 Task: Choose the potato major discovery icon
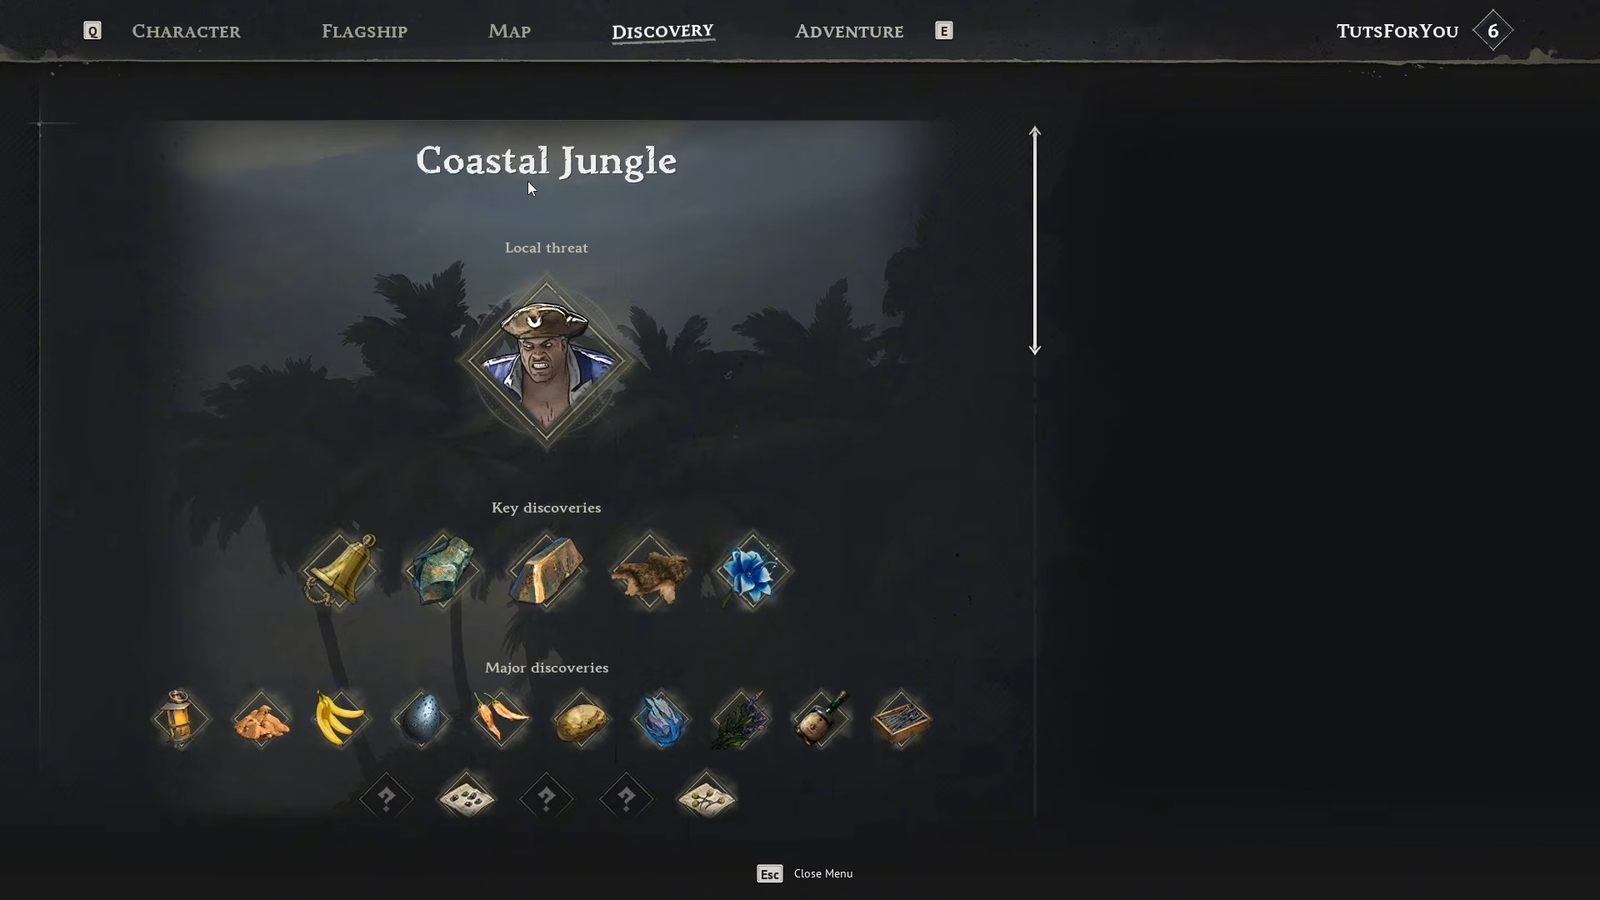click(580, 718)
